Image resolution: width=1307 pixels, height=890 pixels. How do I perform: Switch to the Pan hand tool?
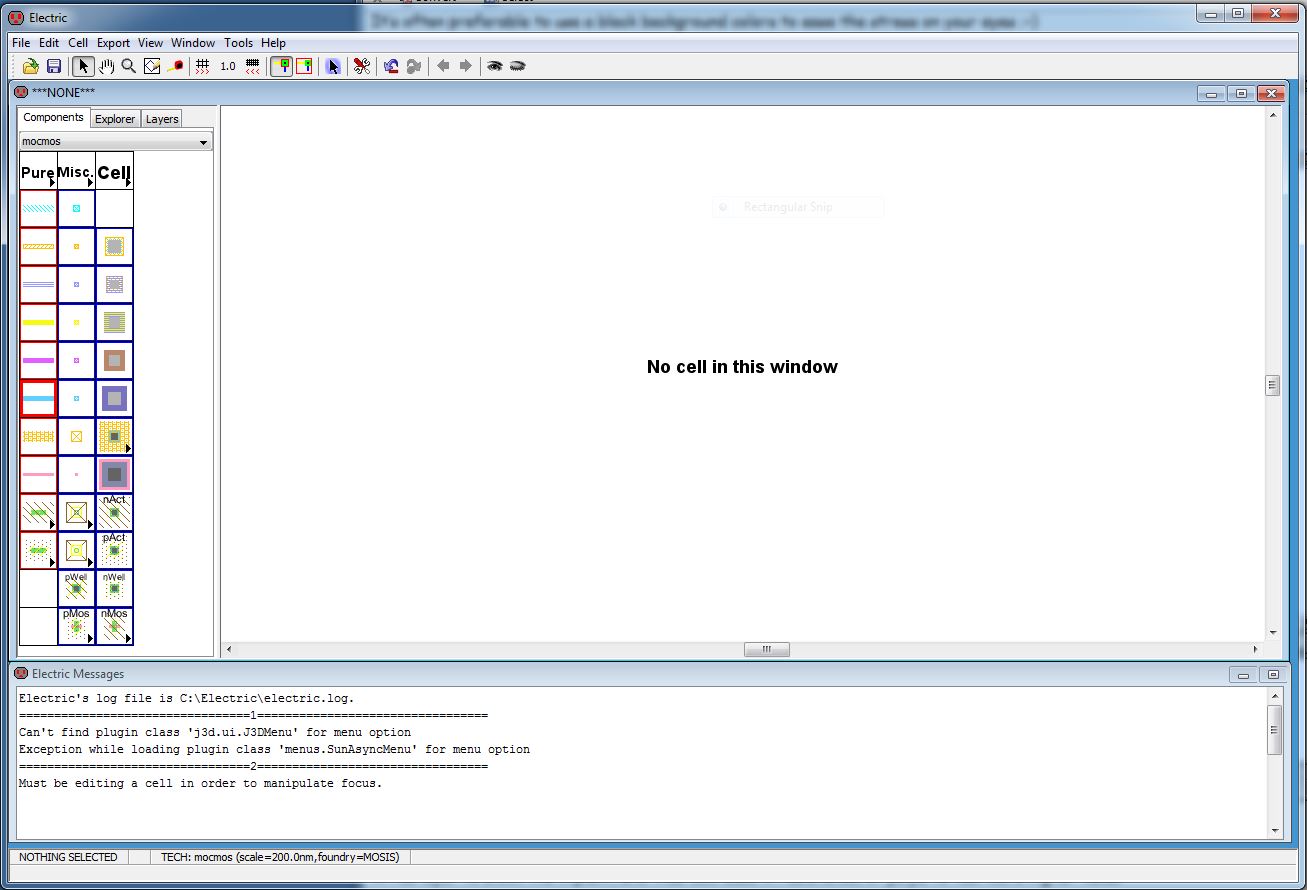click(x=107, y=66)
